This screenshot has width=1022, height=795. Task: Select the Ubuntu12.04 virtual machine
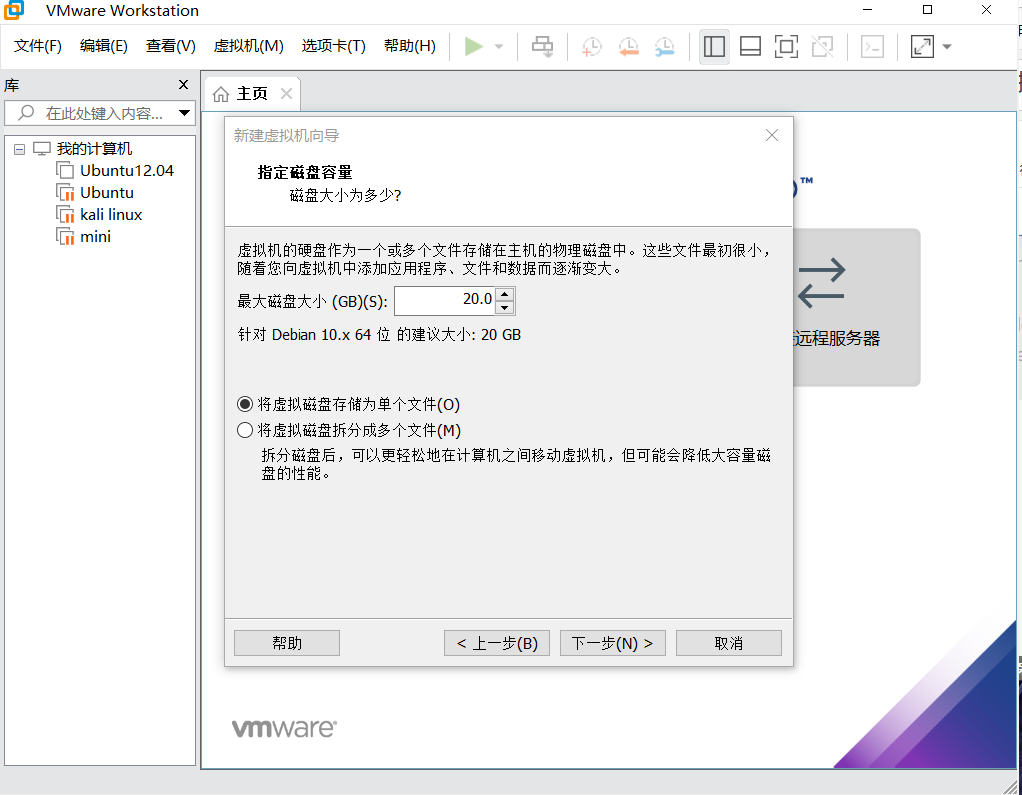[127, 171]
